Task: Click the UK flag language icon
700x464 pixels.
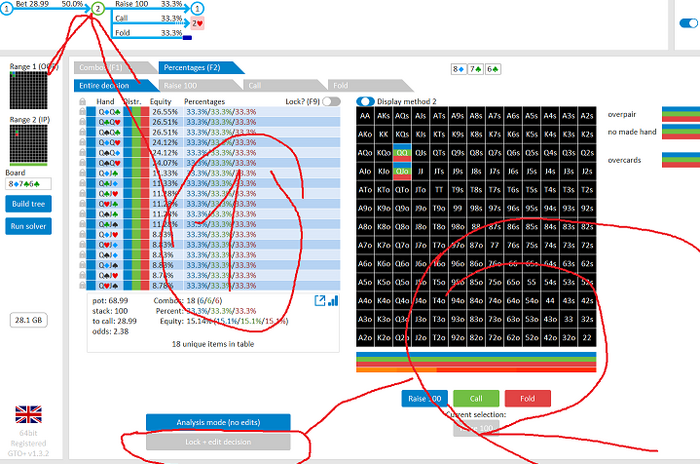Action: pyautogui.click(x=28, y=414)
